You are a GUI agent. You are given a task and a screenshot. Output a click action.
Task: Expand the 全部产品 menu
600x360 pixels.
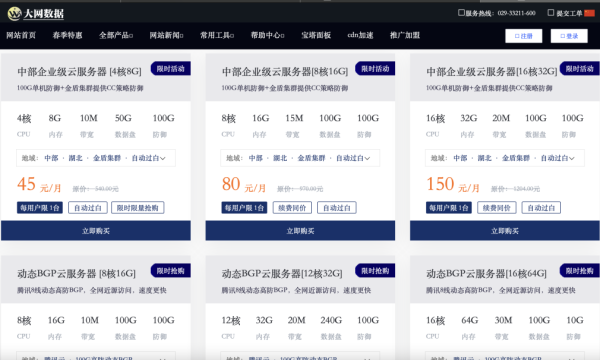coord(116,35)
